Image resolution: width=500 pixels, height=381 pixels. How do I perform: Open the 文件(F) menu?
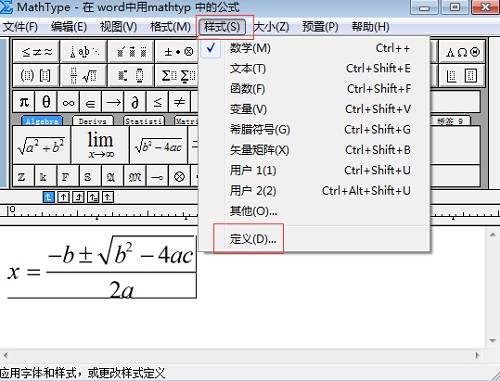(20, 27)
